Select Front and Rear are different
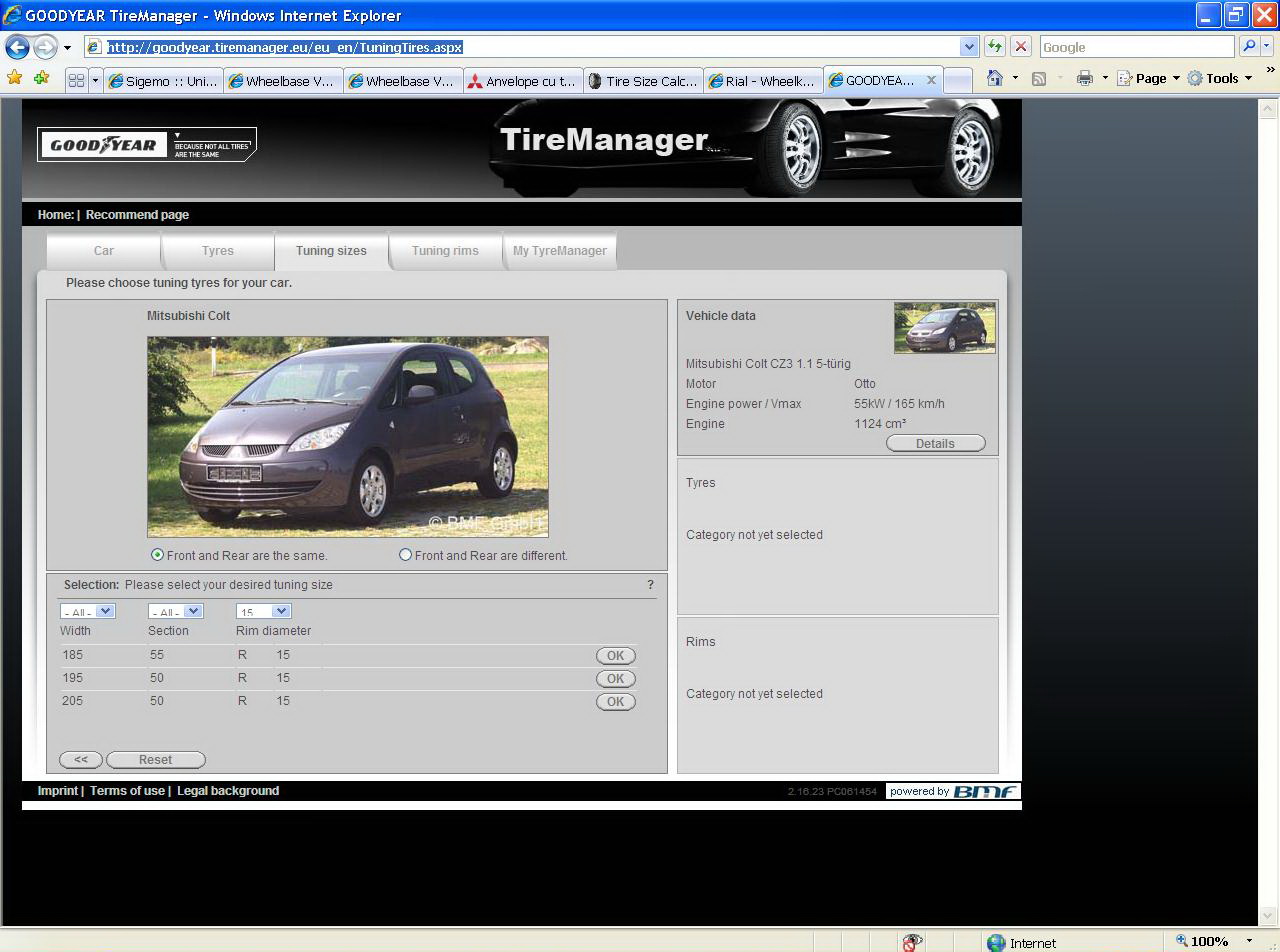The image size is (1280, 952). point(405,555)
